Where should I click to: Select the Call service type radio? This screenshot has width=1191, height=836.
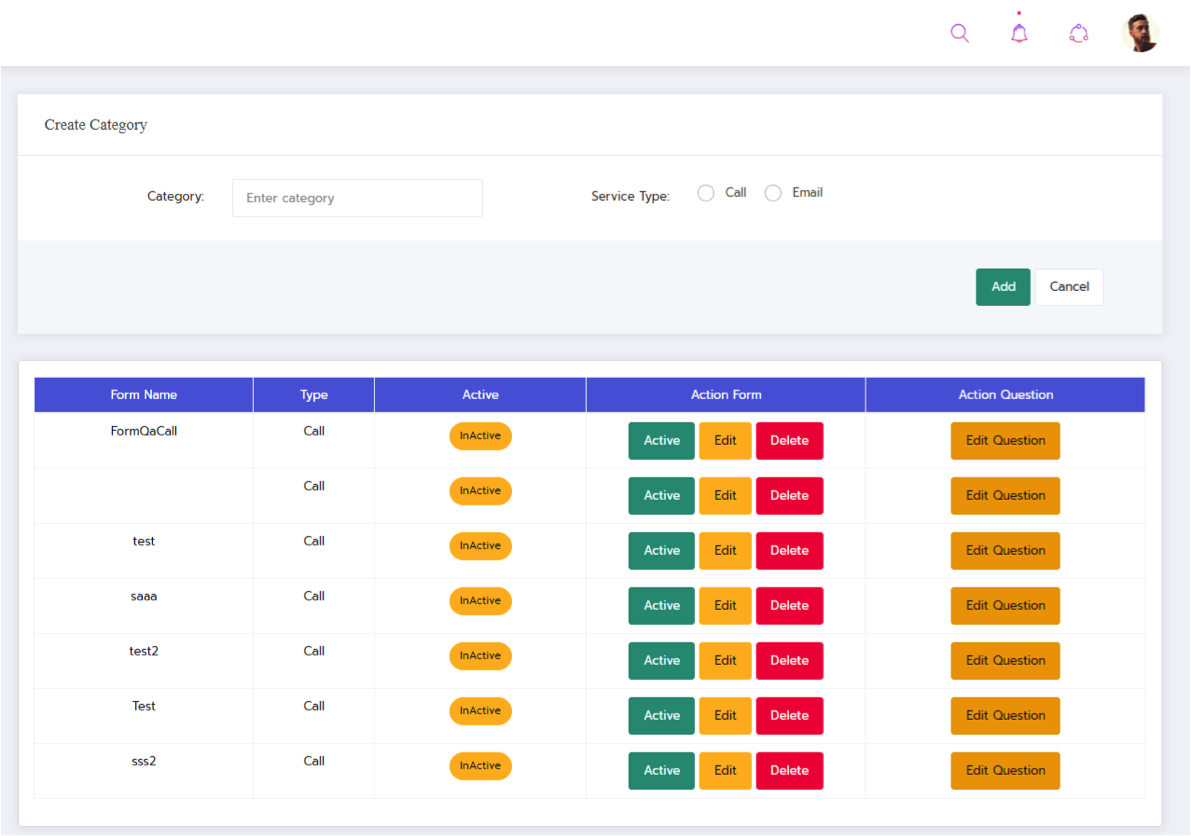click(x=706, y=193)
